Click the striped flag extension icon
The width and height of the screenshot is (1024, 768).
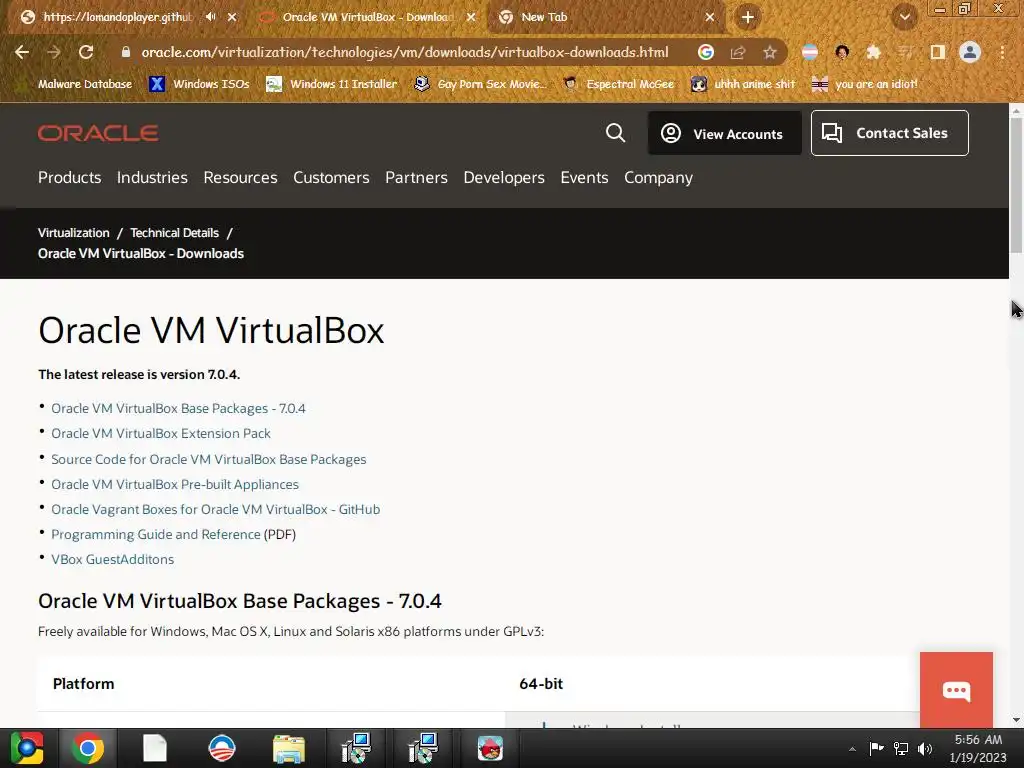click(810, 52)
